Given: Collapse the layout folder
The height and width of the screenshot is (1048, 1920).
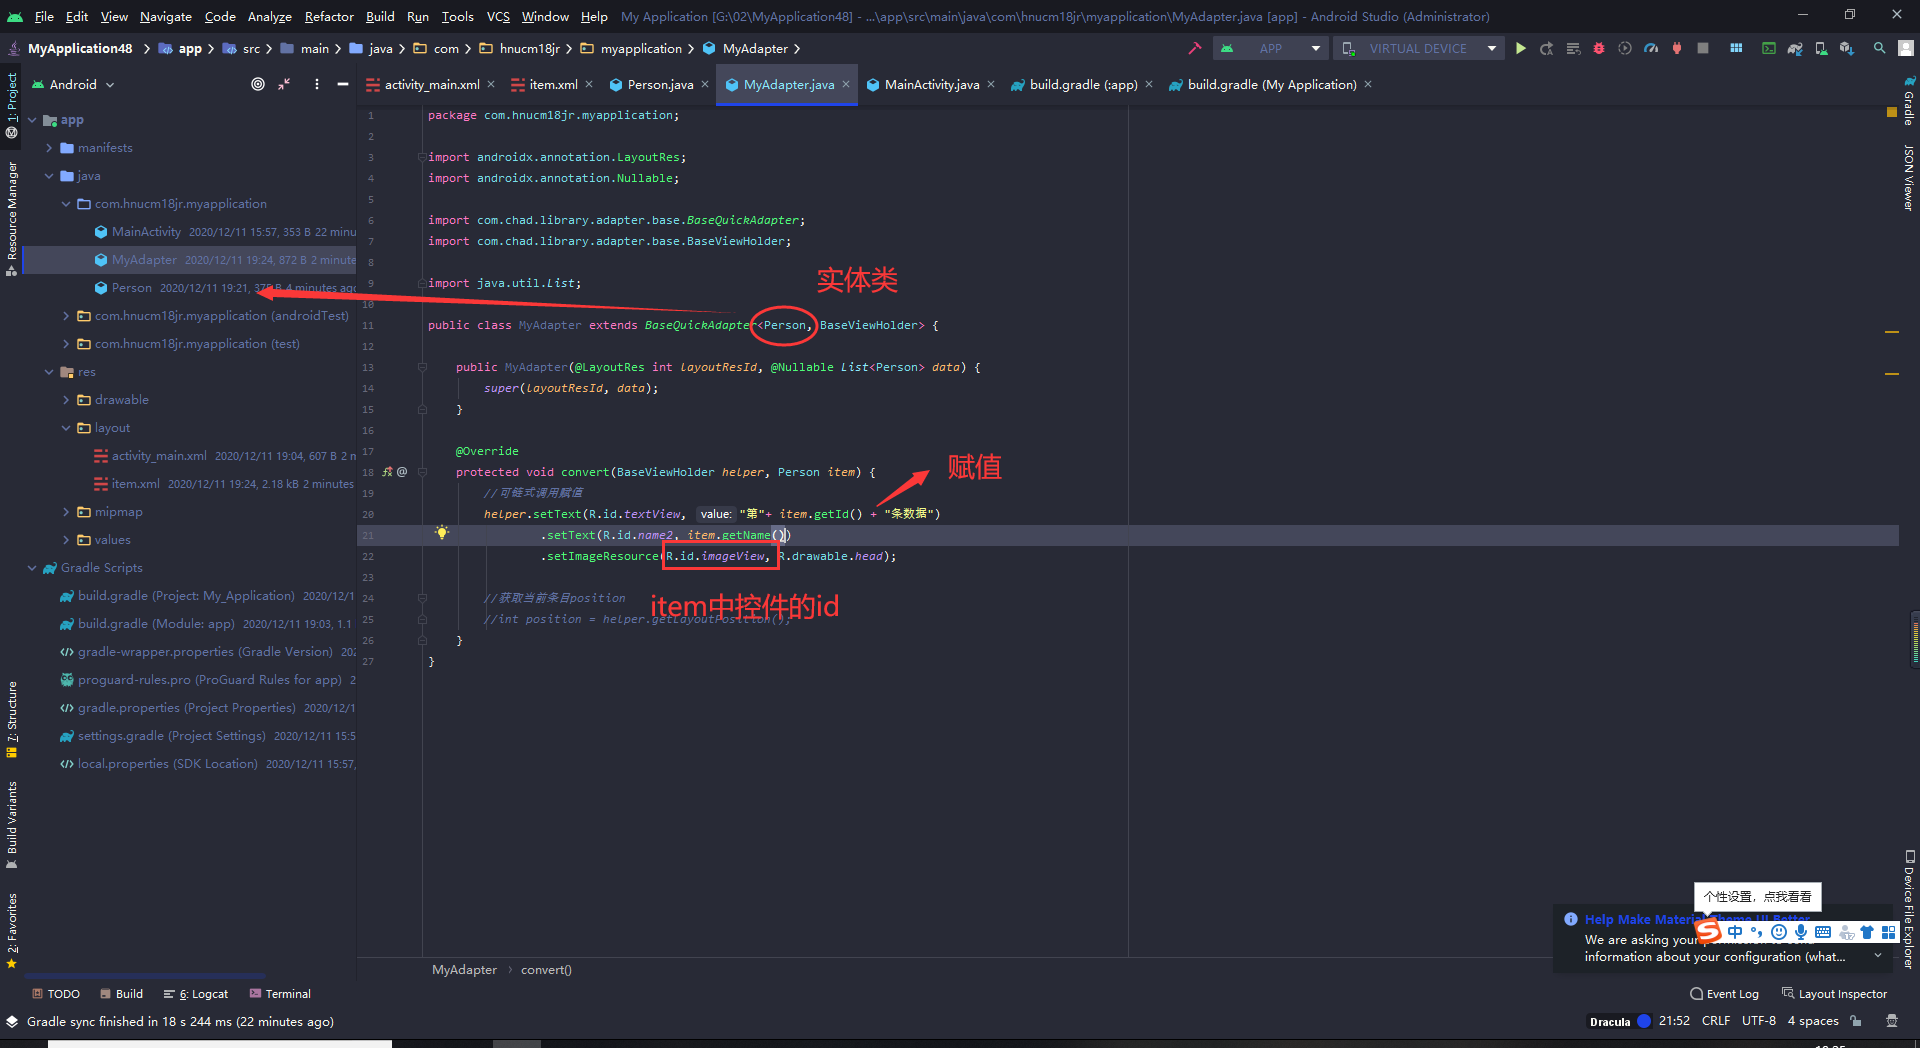Looking at the screenshot, I should (66, 427).
